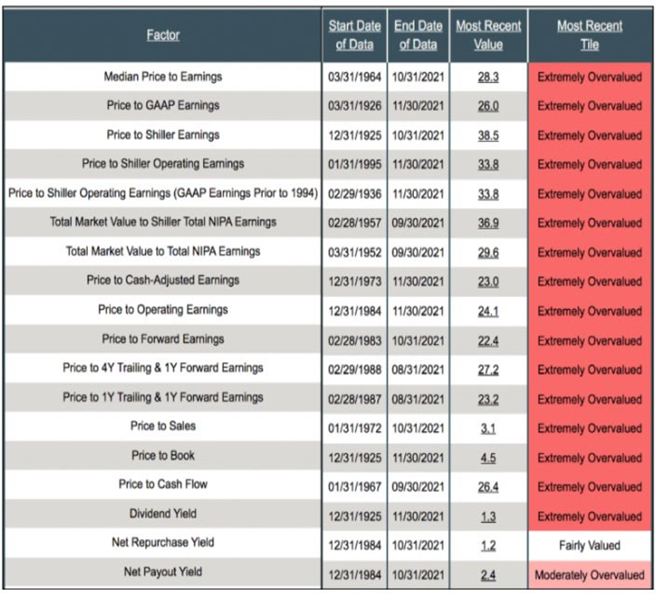Viewport: 656px width, 594px height.
Task: Click the start date 01/31/1995
Action: pyautogui.click(x=354, y=165)
